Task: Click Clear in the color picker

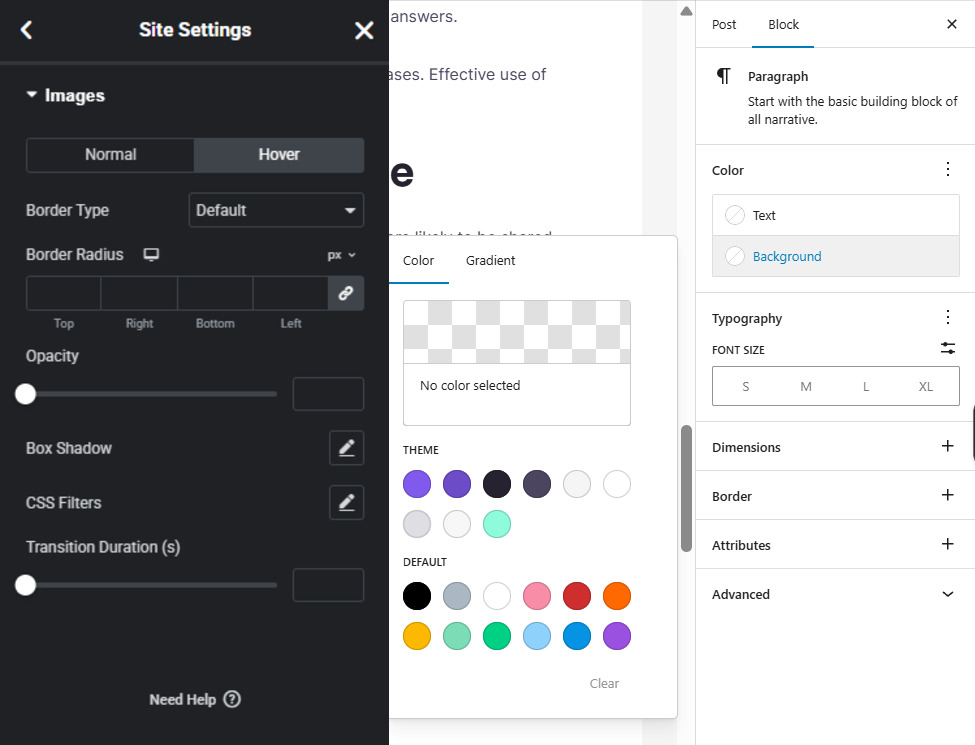Action: coord(604,683)
